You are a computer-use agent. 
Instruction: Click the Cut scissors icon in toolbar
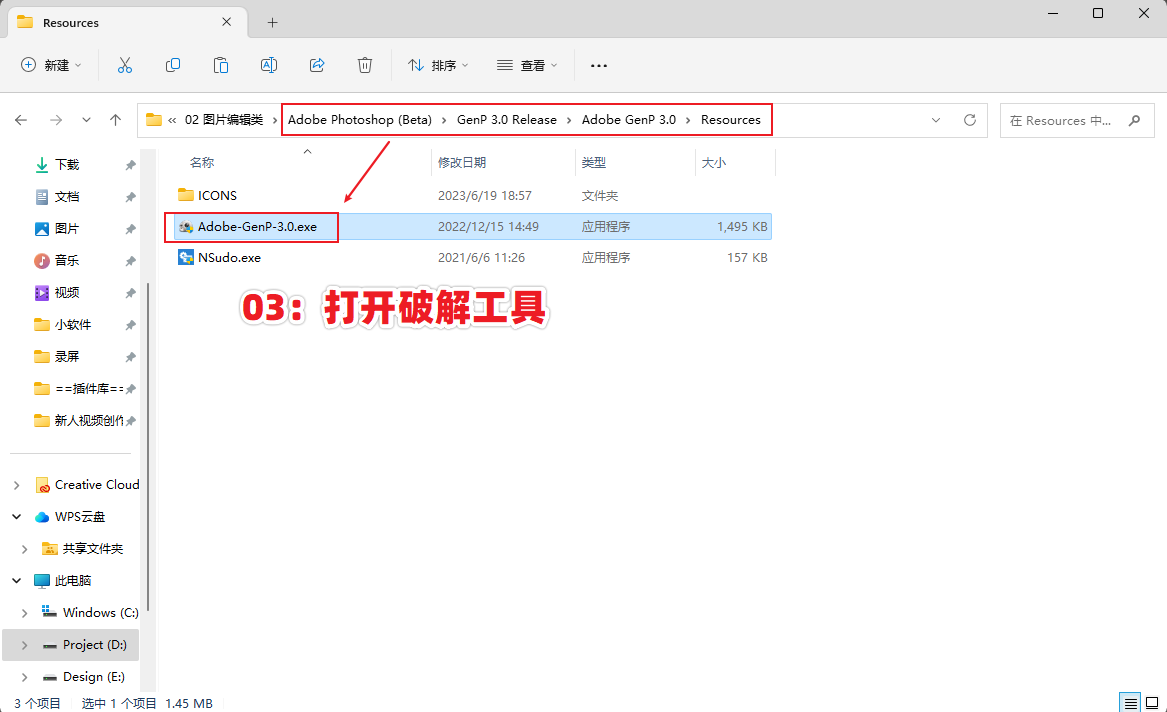(125, 65)
